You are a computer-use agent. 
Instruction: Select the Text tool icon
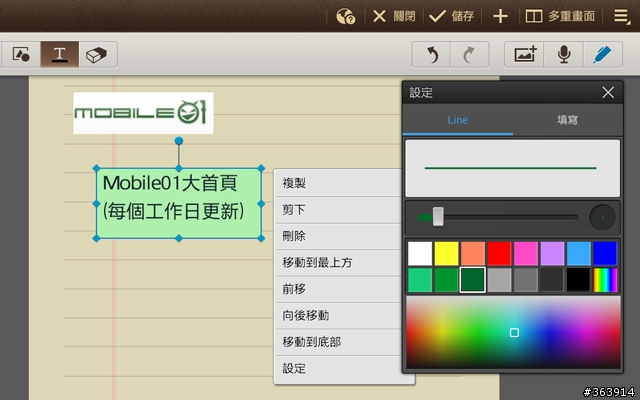point(60,54)
